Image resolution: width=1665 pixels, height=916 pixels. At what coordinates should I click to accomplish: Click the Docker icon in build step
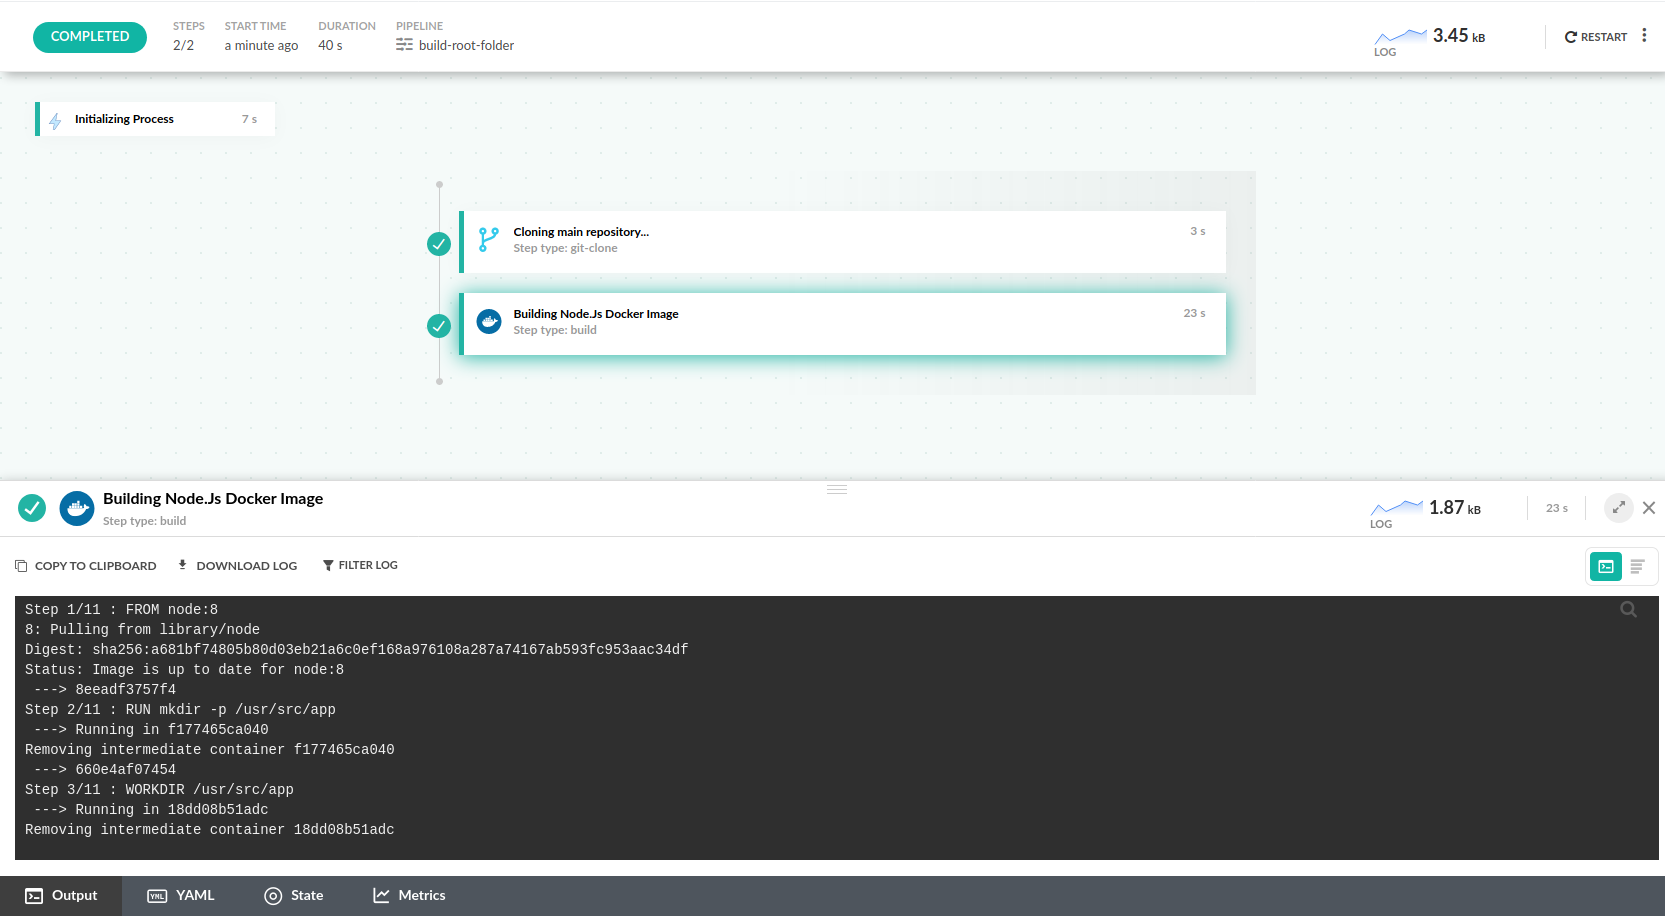pyautogui.click(x=489, y=322)
